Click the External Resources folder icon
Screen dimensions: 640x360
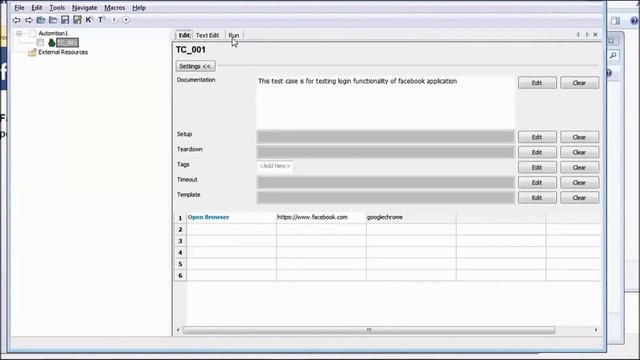click(32, 52)
